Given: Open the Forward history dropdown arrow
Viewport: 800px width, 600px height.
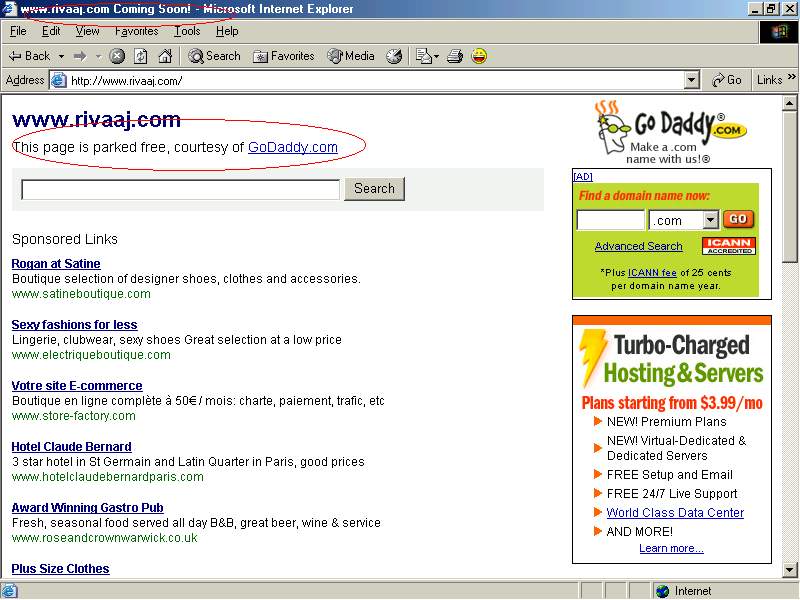Looking at the screenshot, I should (98, 57).
